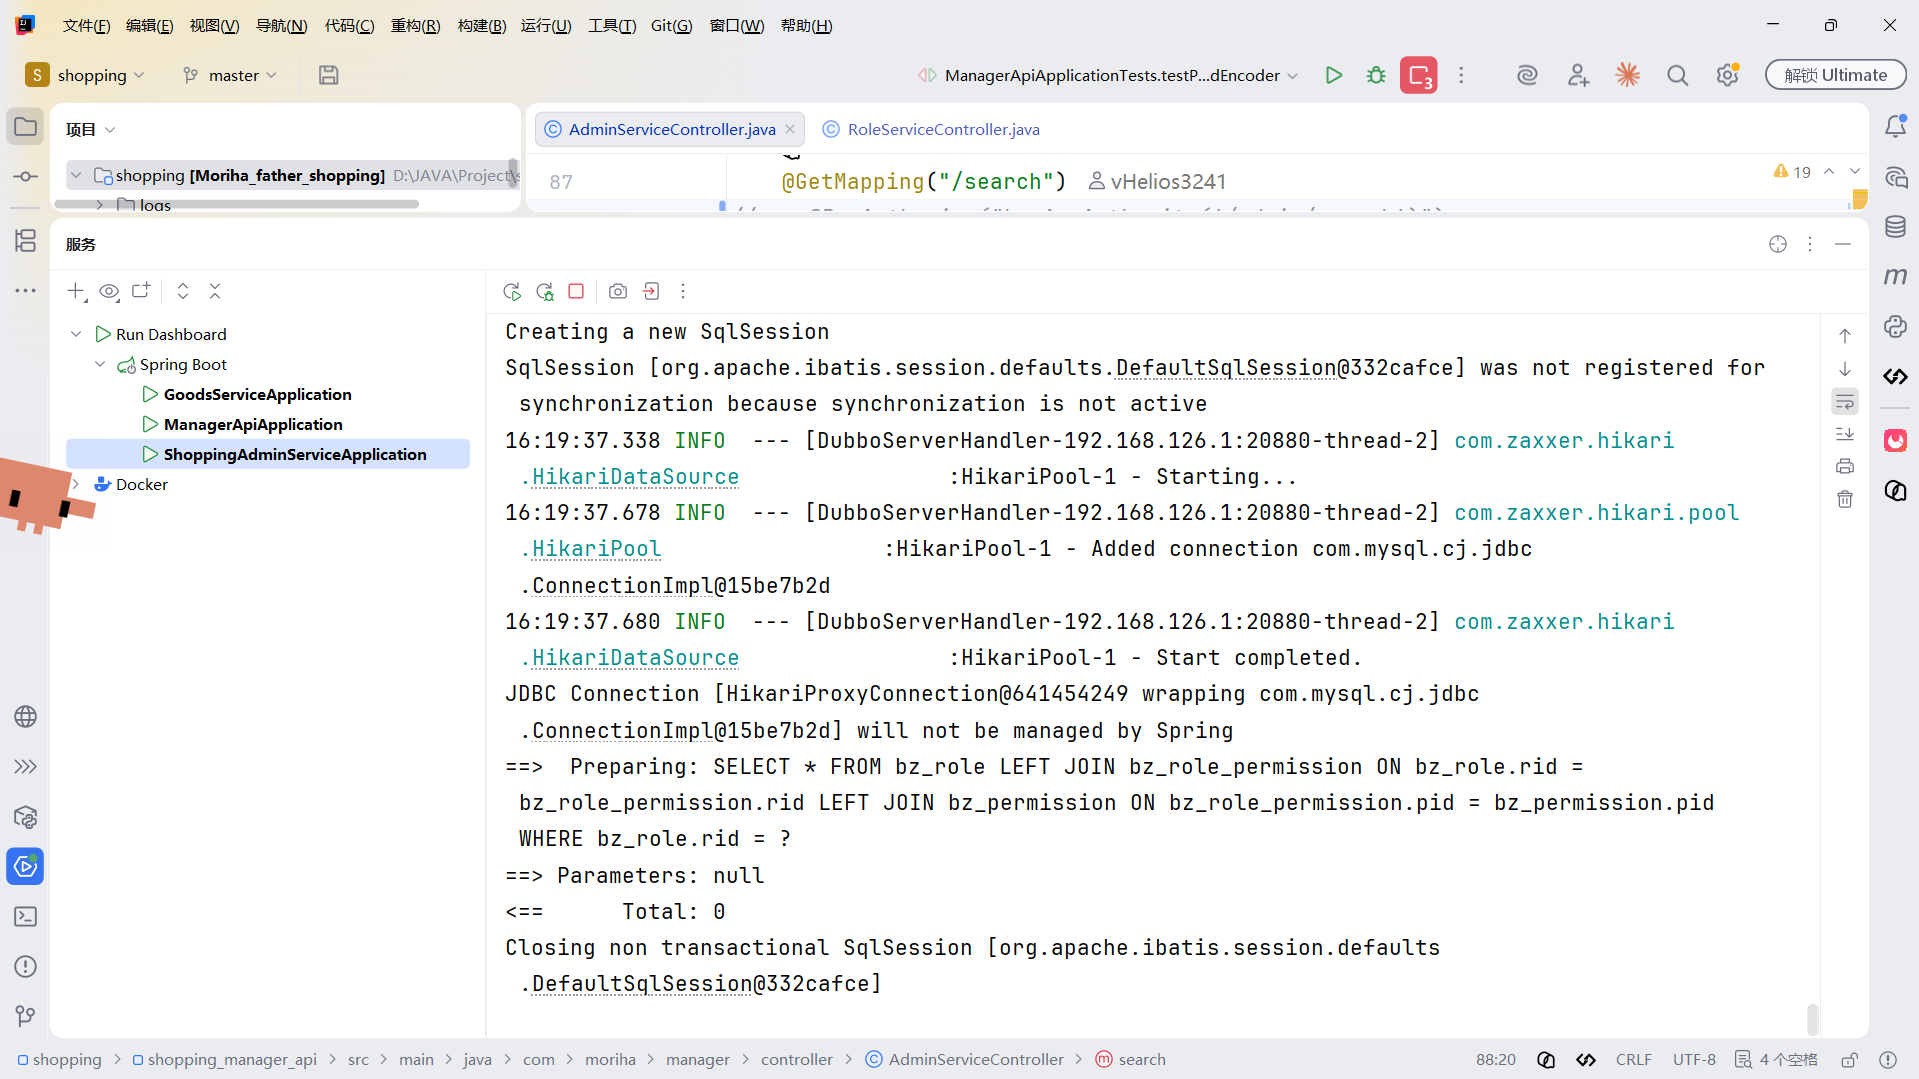Viewport: 1919px width, 1079px height.
Task: Toggle read-only lock in status bar
Action: click(x=1850, y=1060)
